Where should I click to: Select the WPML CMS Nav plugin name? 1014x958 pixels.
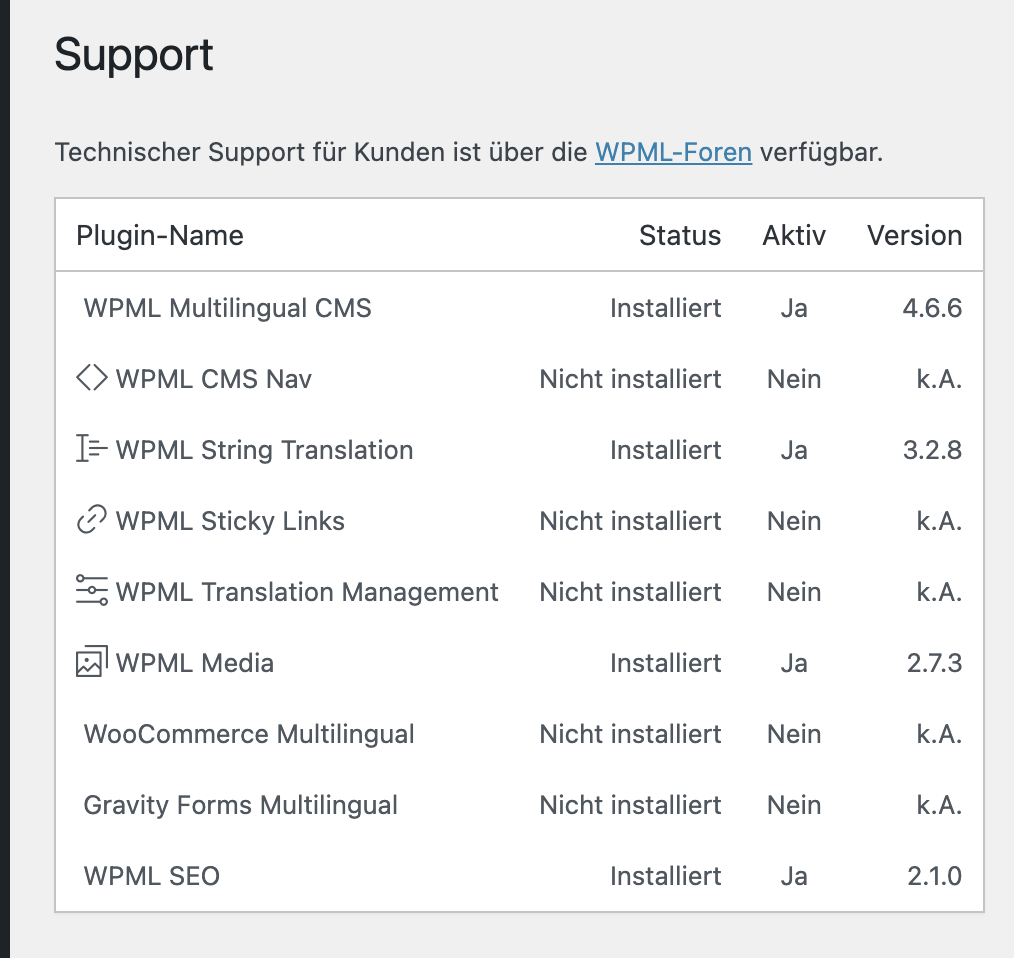tap(213, 379)
